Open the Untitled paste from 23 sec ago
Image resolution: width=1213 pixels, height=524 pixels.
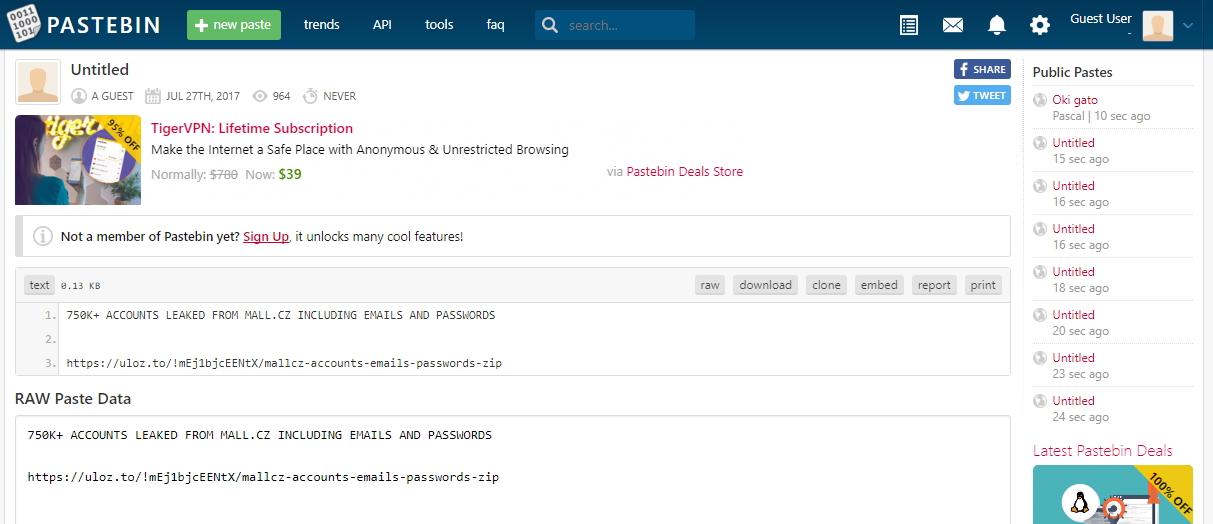(1073, 358)
